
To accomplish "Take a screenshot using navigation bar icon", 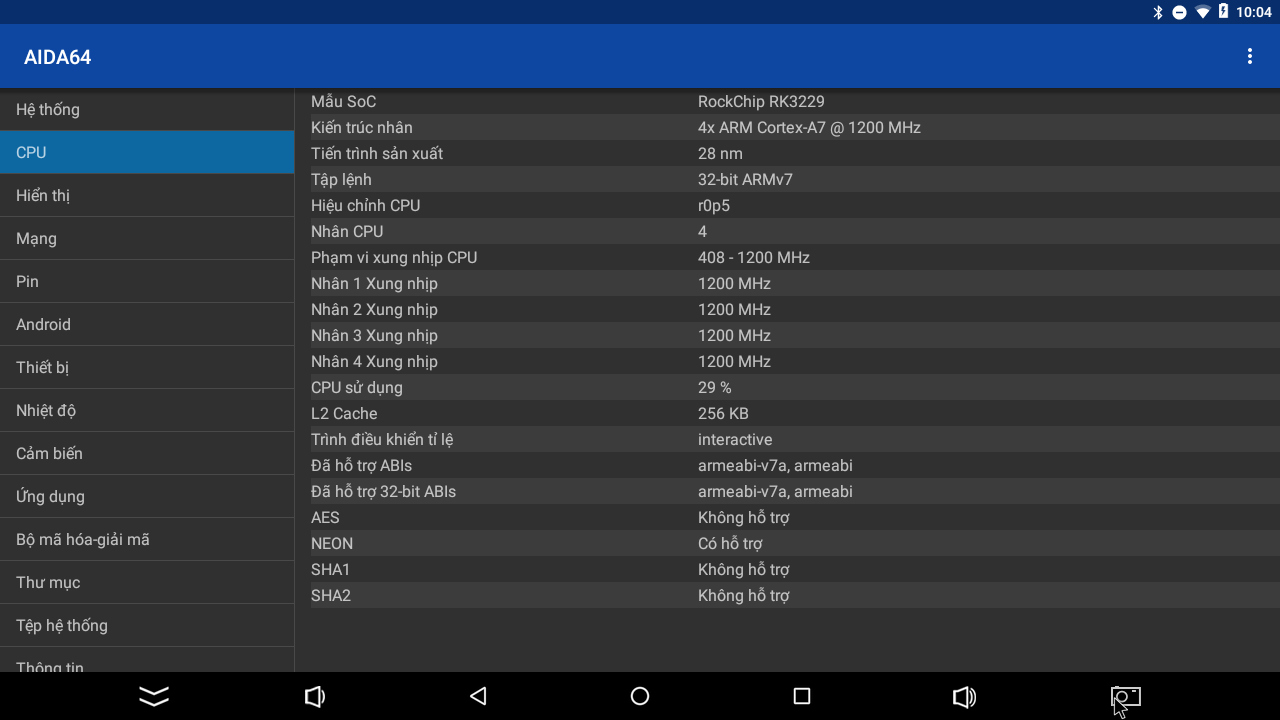I will (1125, 696).
